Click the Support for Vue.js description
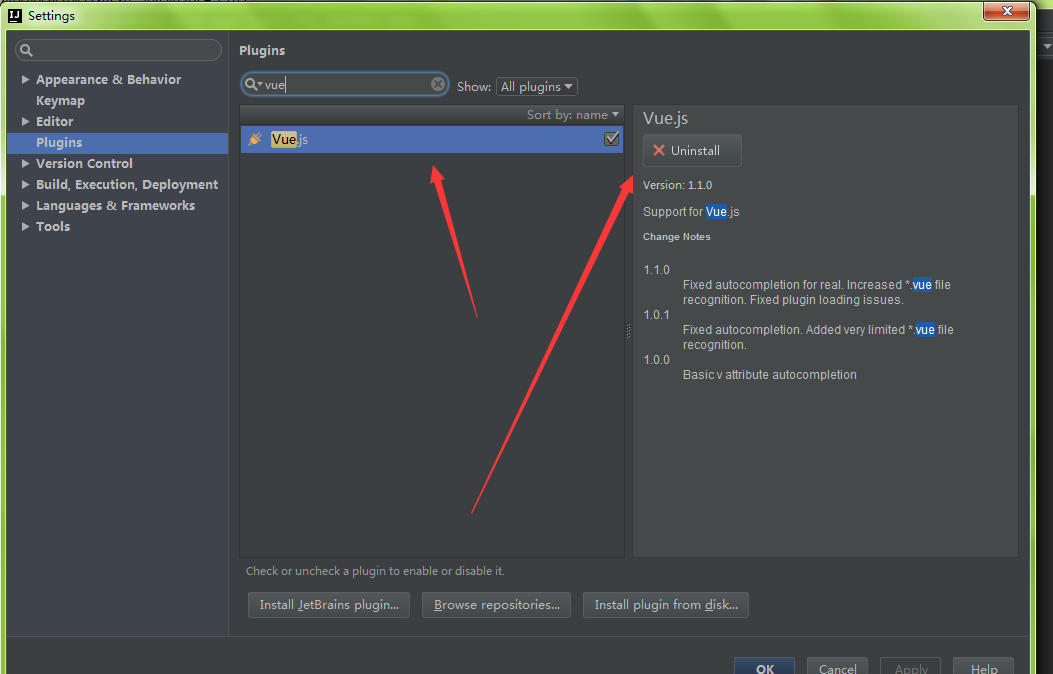The image size is (1053, 674). pyautogui.click(x=691, y=211)
